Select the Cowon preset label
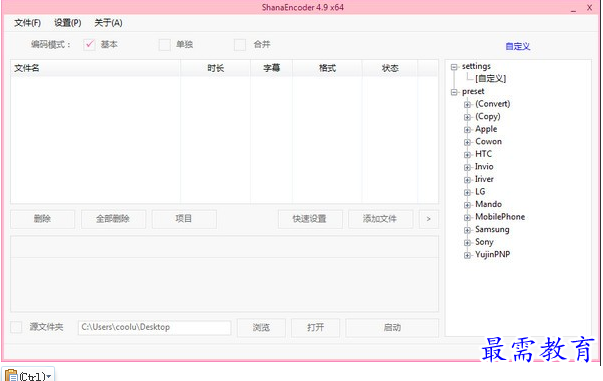Screen dimensions: 603x381 coord(488,141)
